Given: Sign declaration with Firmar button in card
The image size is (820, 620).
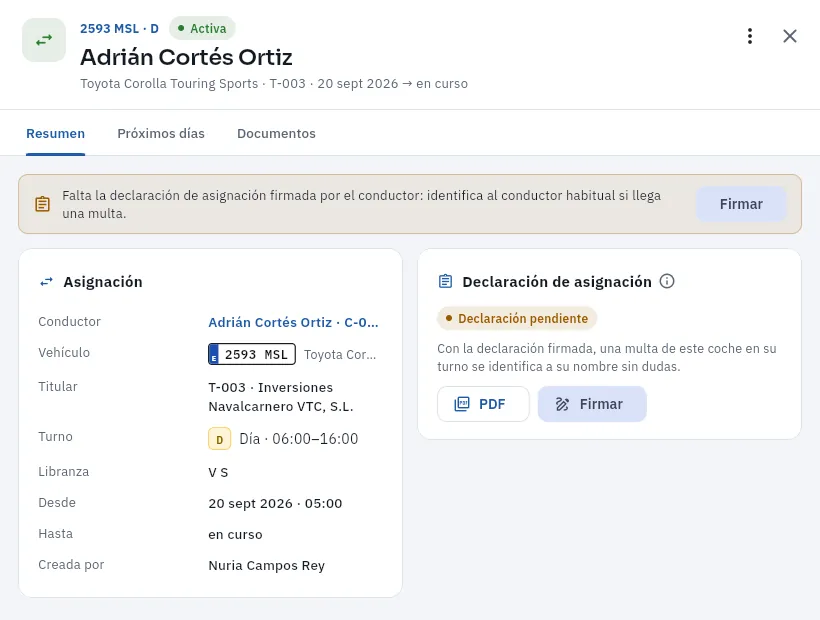Looking at the screenshot, I should pyautogui.click(x=592, y=404).
